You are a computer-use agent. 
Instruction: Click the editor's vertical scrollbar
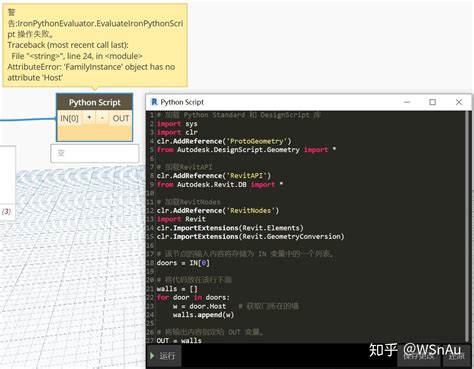point(468,227)
